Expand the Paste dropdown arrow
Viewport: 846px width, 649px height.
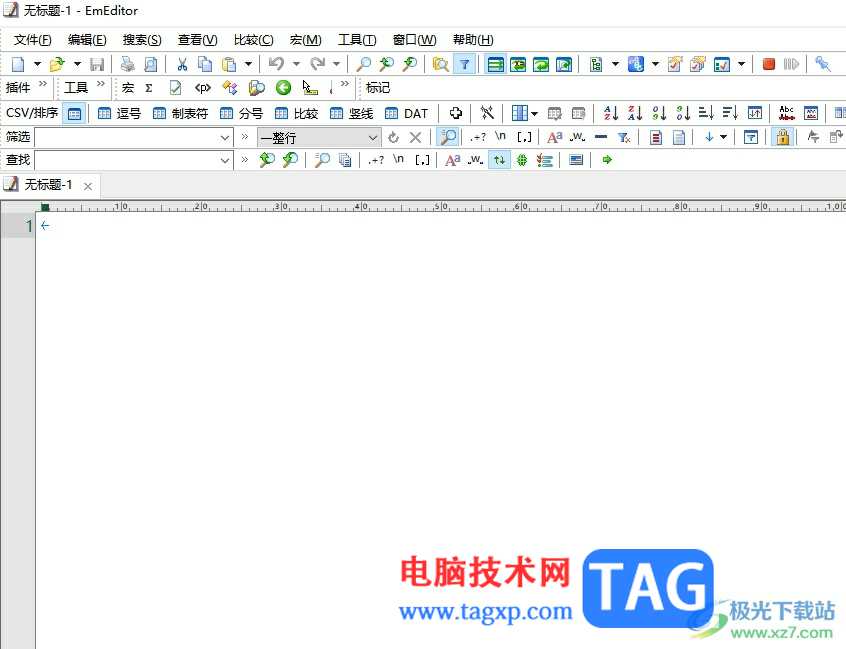pos(248,64)
